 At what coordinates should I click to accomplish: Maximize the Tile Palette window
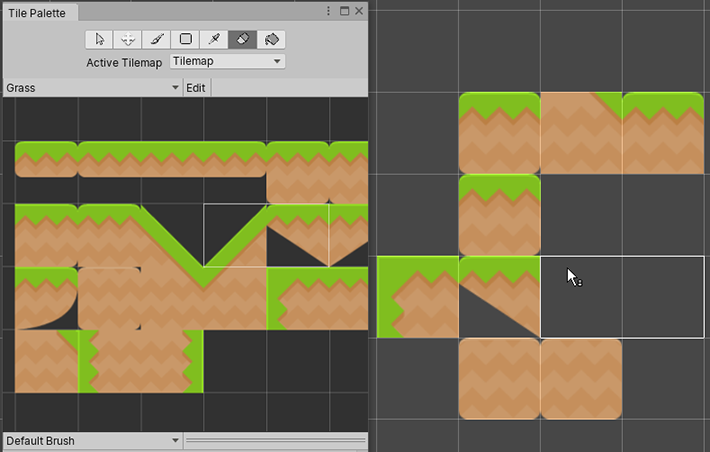(344, 10)
